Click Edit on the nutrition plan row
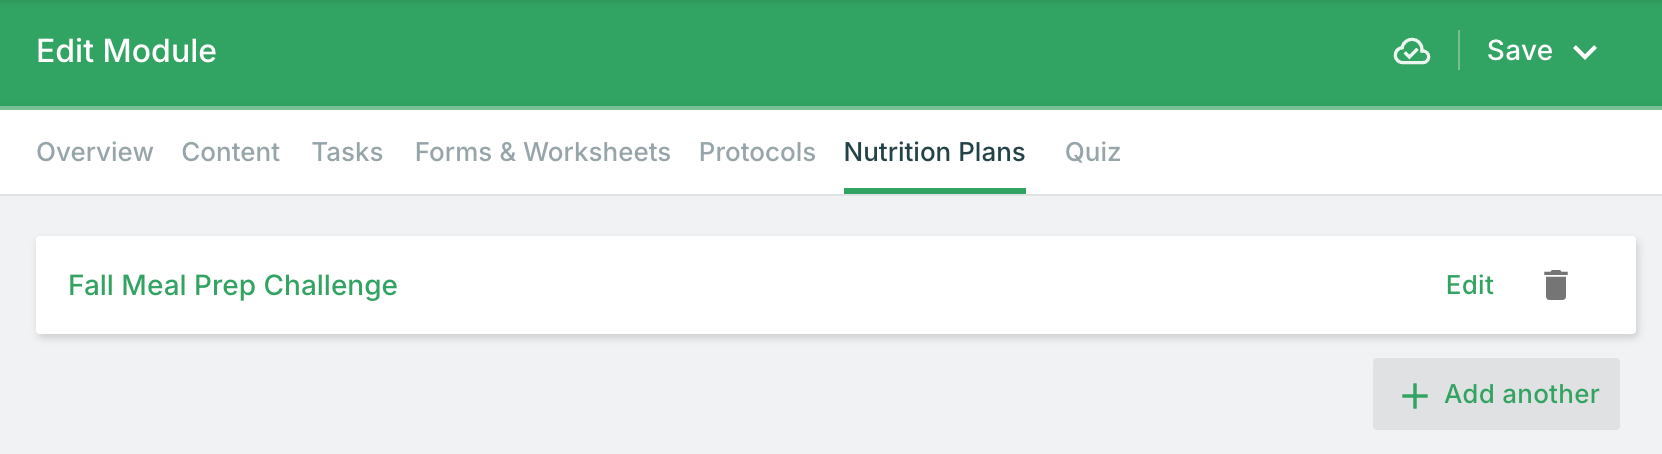 [x=1469, y=285]
